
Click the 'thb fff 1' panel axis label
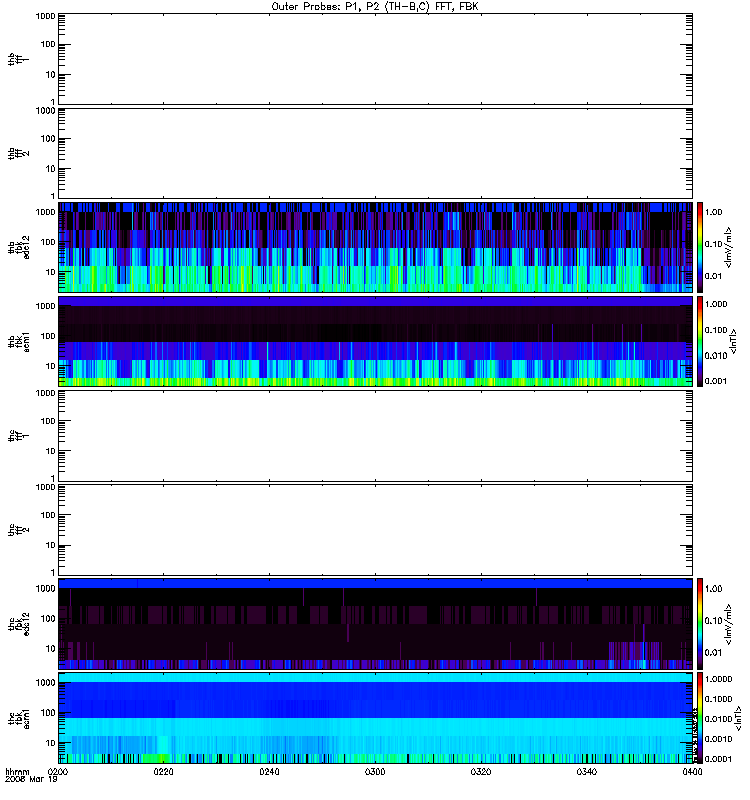18,59
